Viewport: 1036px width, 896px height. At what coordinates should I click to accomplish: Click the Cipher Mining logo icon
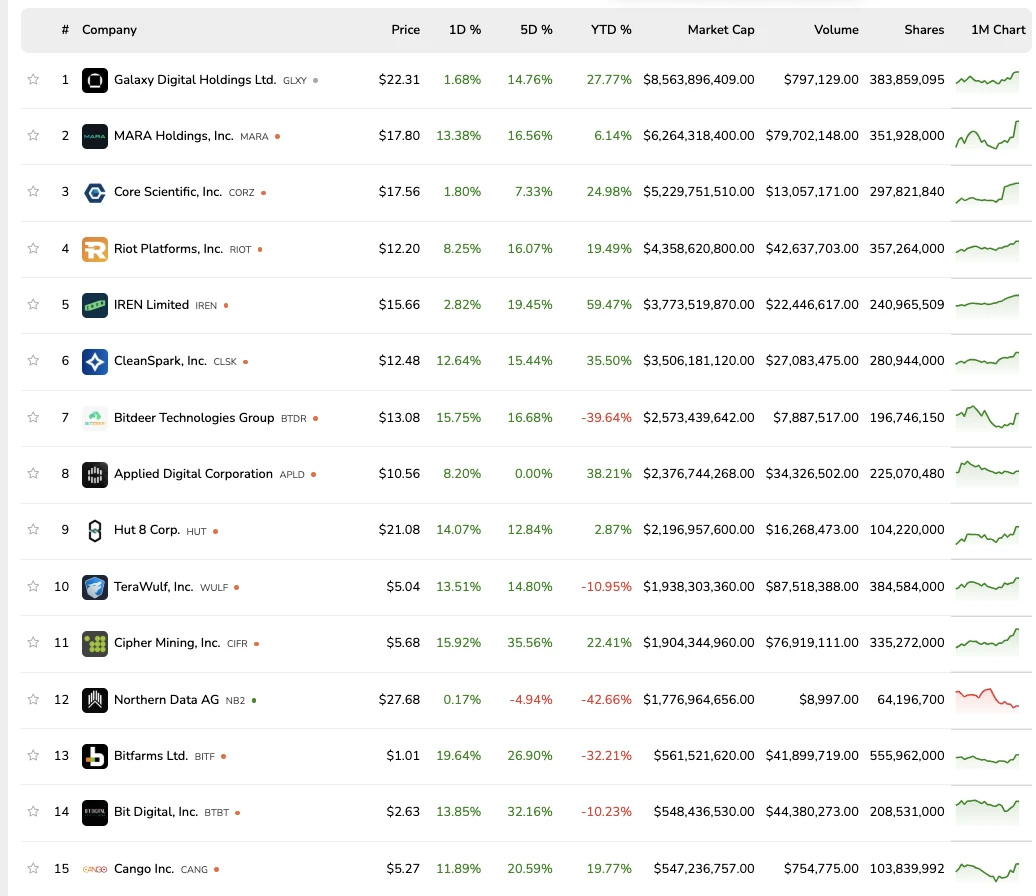click(x=95, y=643)
